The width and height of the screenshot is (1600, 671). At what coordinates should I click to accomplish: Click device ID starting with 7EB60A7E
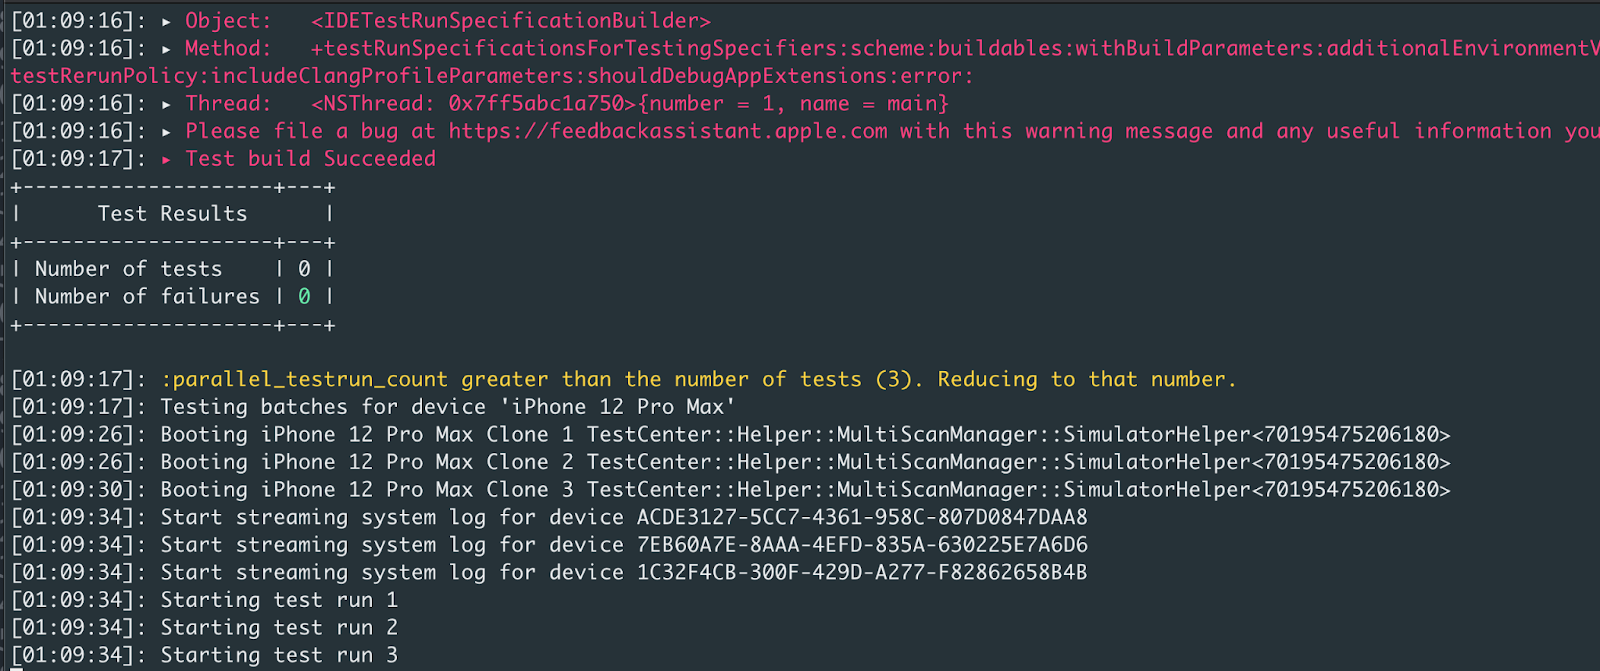[862, 545]
